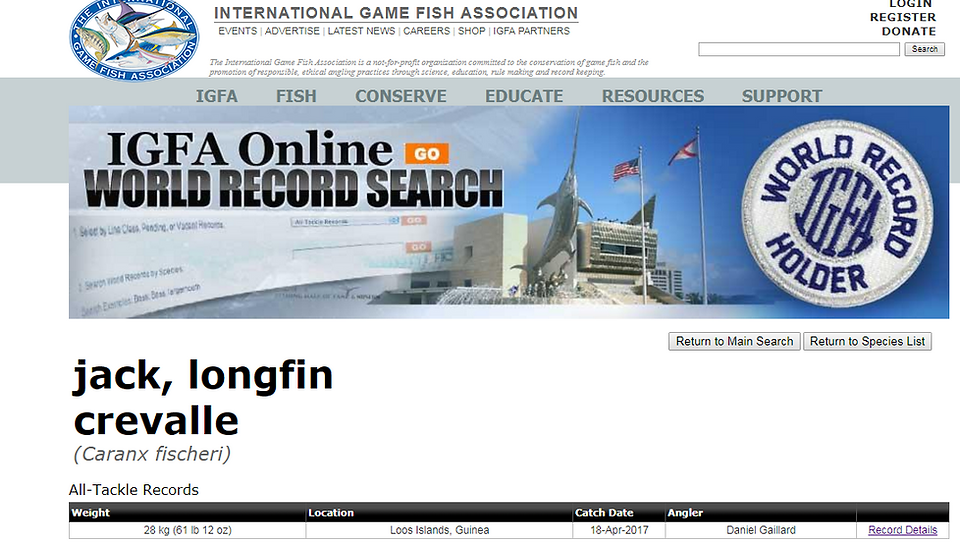Click Return to Species List button
This screenshot has height=551, width=960.
[x=868, y=342]
